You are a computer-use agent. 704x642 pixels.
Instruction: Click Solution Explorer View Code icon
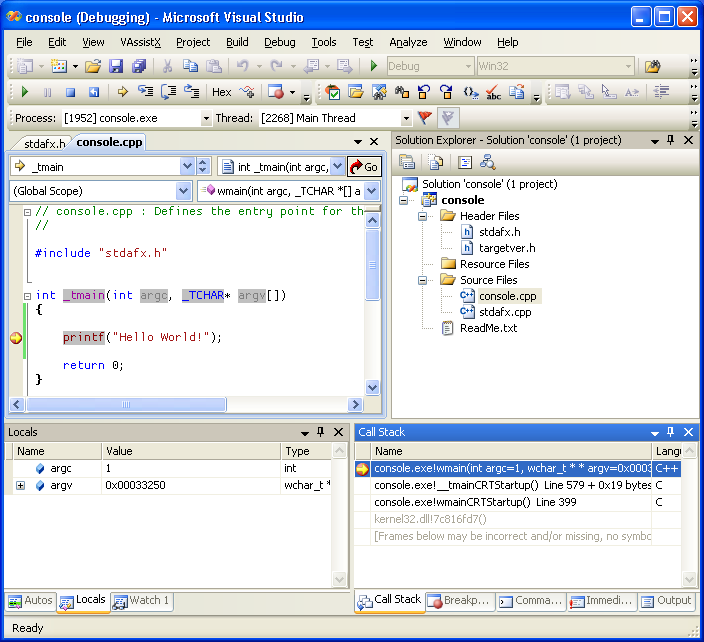point(465,162)
